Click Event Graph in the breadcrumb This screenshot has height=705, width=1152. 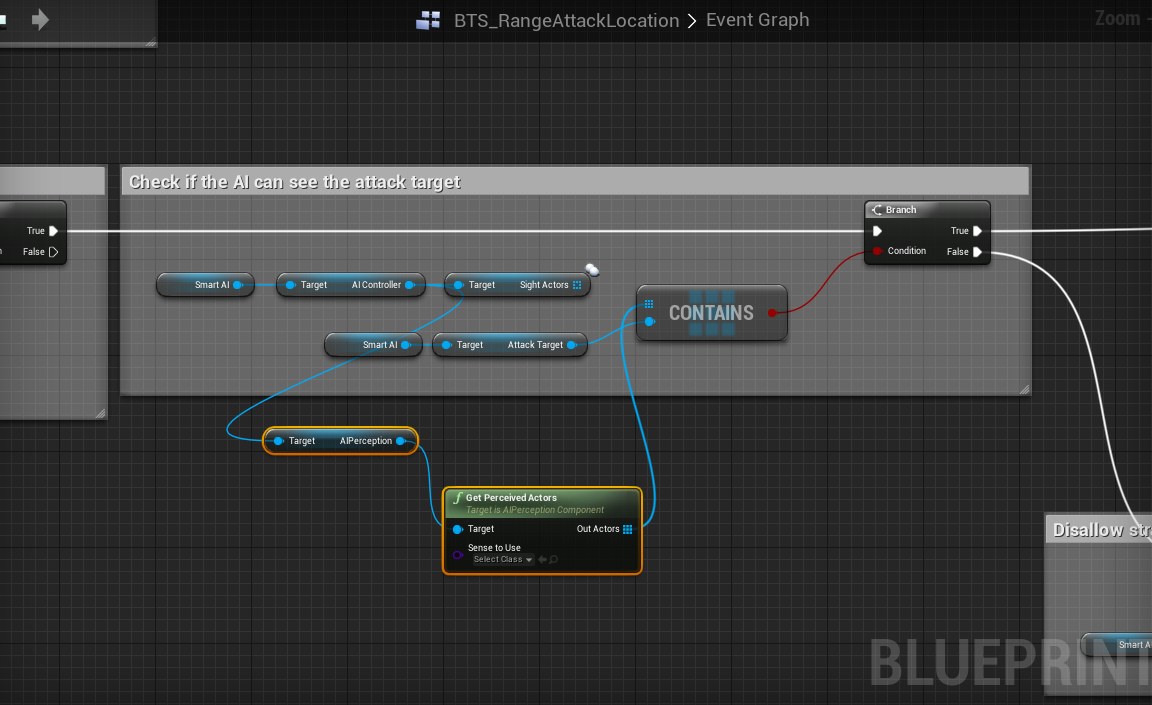(x=757, y=20)
